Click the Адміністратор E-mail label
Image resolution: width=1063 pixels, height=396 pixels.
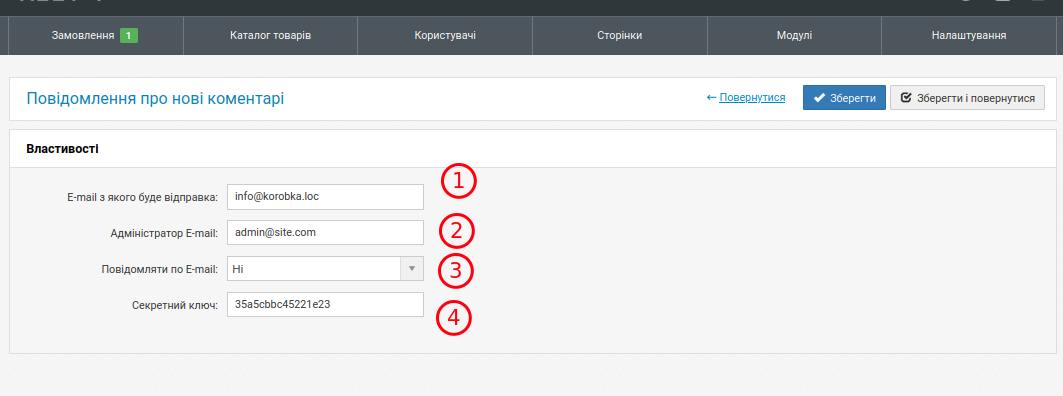click(163, 233)
